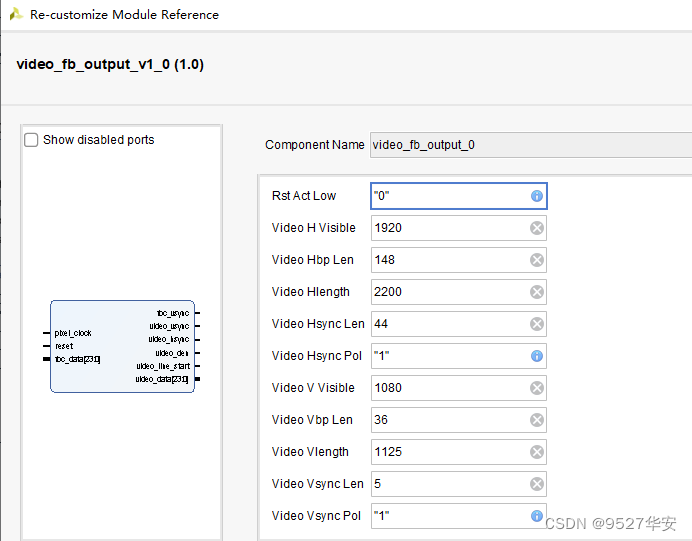The height and width of the screenshot is (541, 692).
Task: Clear the Video Vlength field
Action: coord(537,452)
